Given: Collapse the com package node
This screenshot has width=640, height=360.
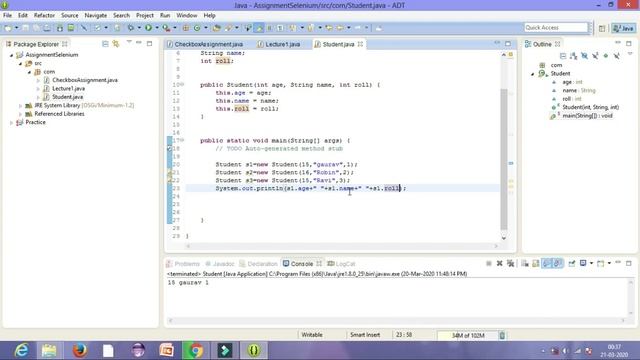Looking at the screenshot, I should (29, 72).
